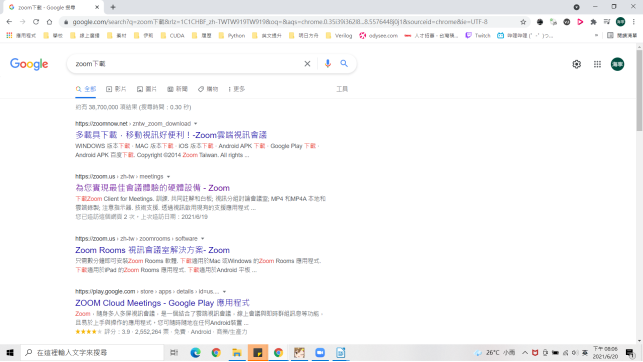Switch to the Videos search tab
The image size is (643, 362).
116,89
